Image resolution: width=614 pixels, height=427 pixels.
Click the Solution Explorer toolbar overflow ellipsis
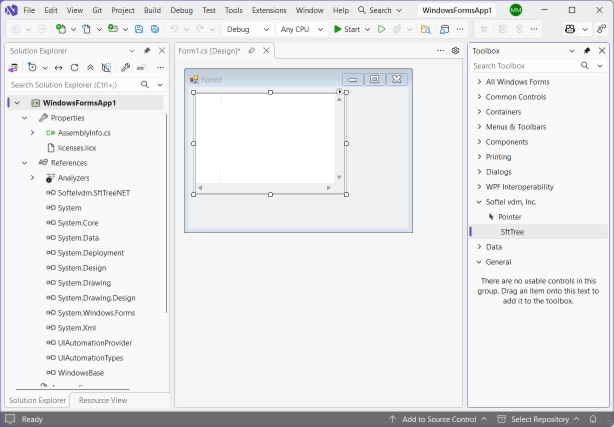(161, 68)
